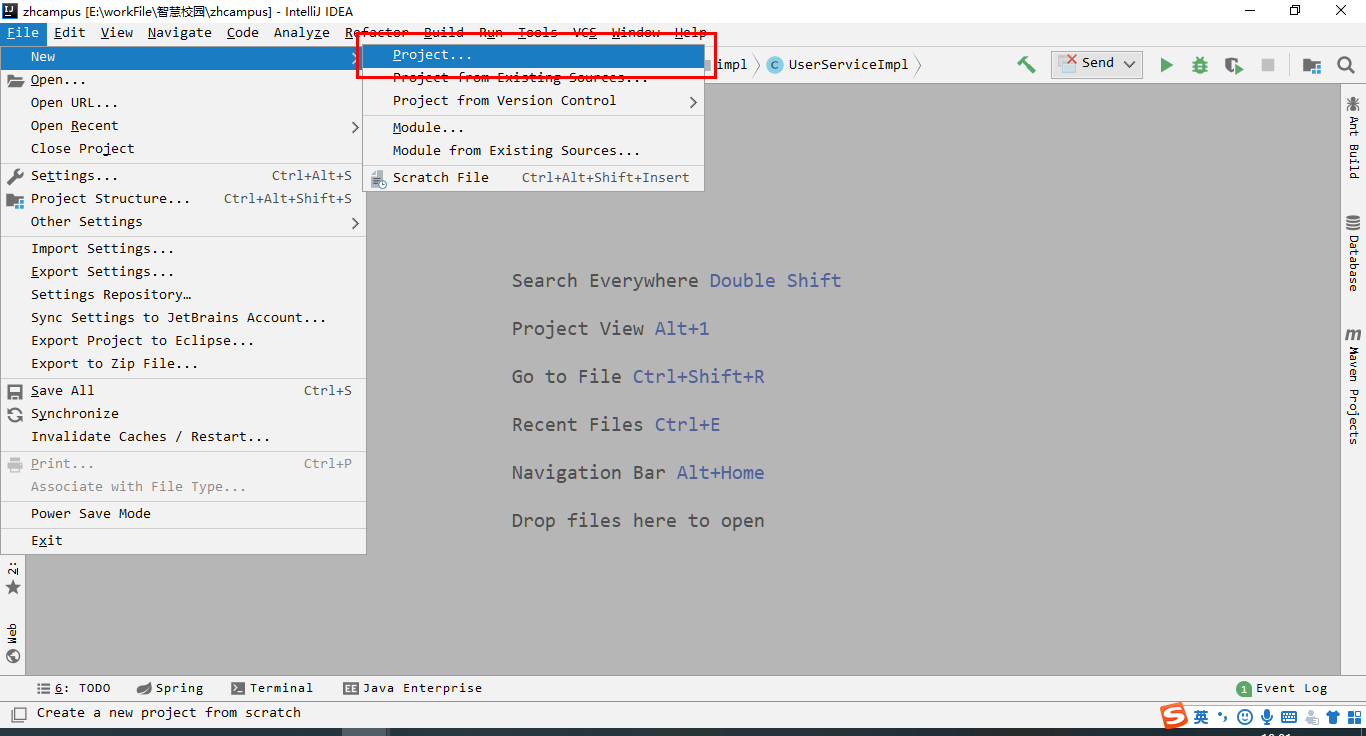Open the Ant Build side panel

1353,130
